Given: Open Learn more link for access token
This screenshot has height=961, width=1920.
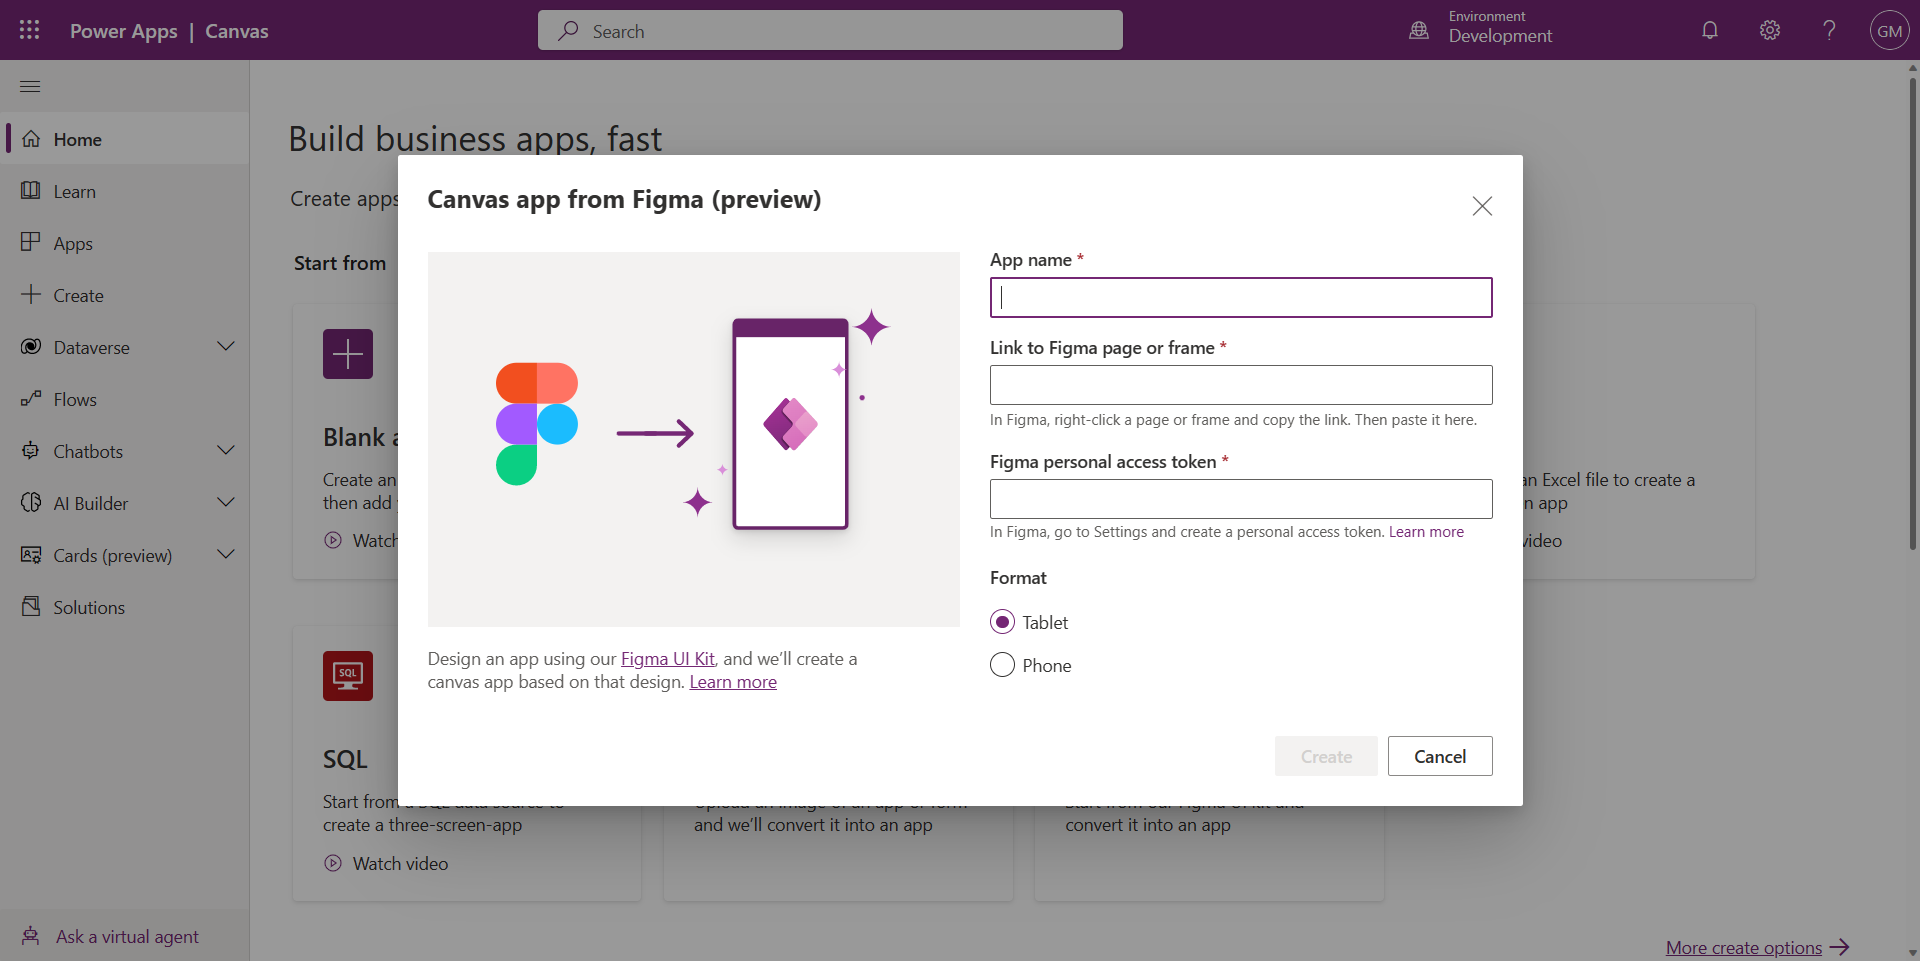Looking at the screenshot, I should pyautogui.click(x=1426, y=532).
